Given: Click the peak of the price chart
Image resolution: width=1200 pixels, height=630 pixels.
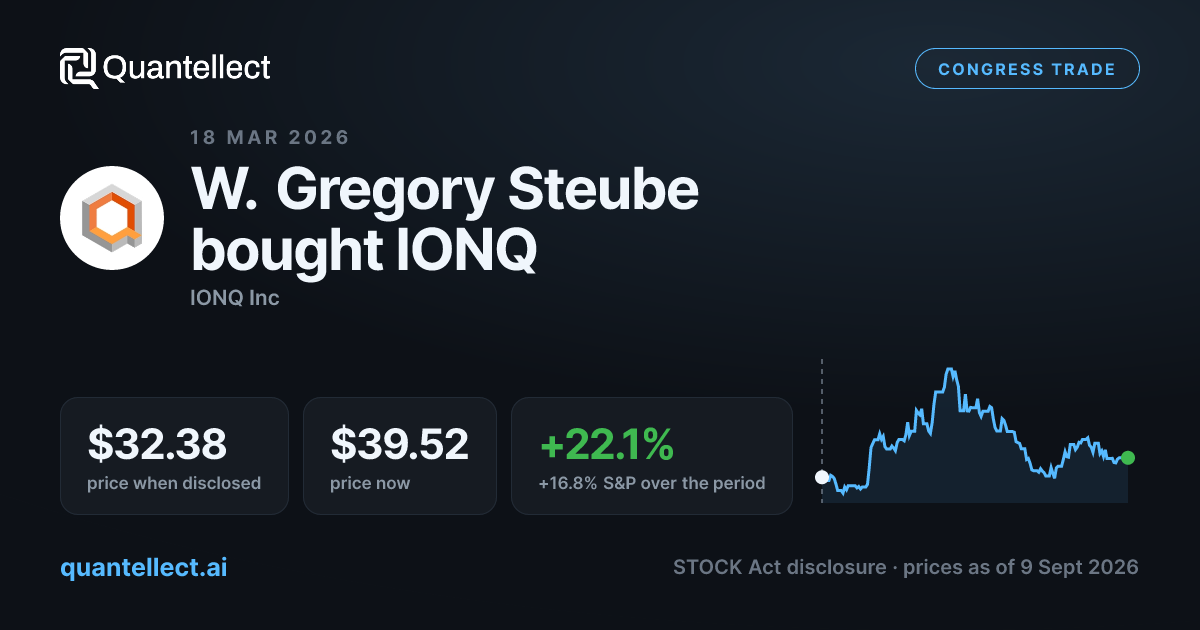Looking at the screenshot, I should coord(949,370).
